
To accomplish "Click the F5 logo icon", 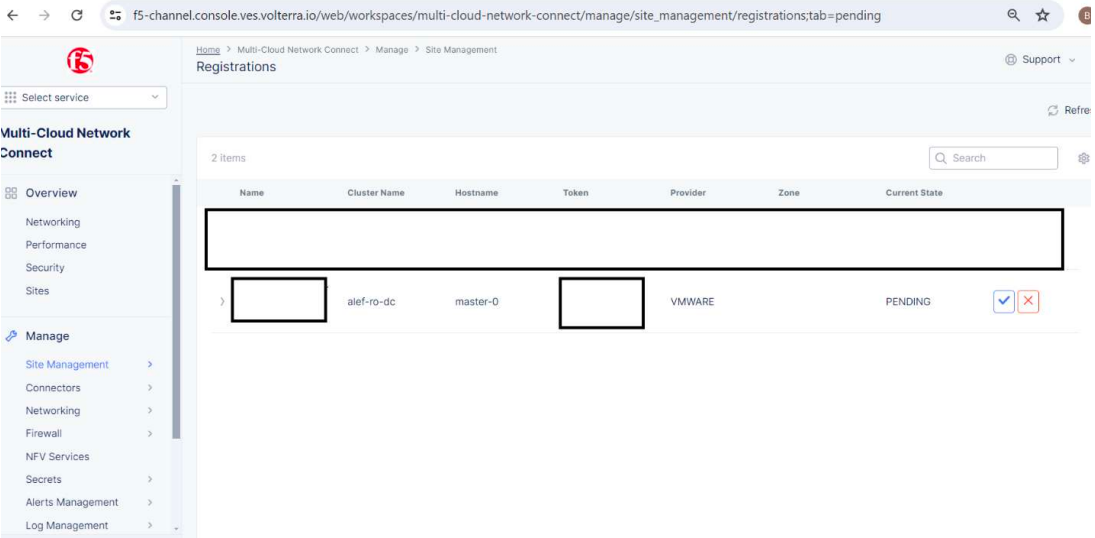I will [x=80, y=61].
